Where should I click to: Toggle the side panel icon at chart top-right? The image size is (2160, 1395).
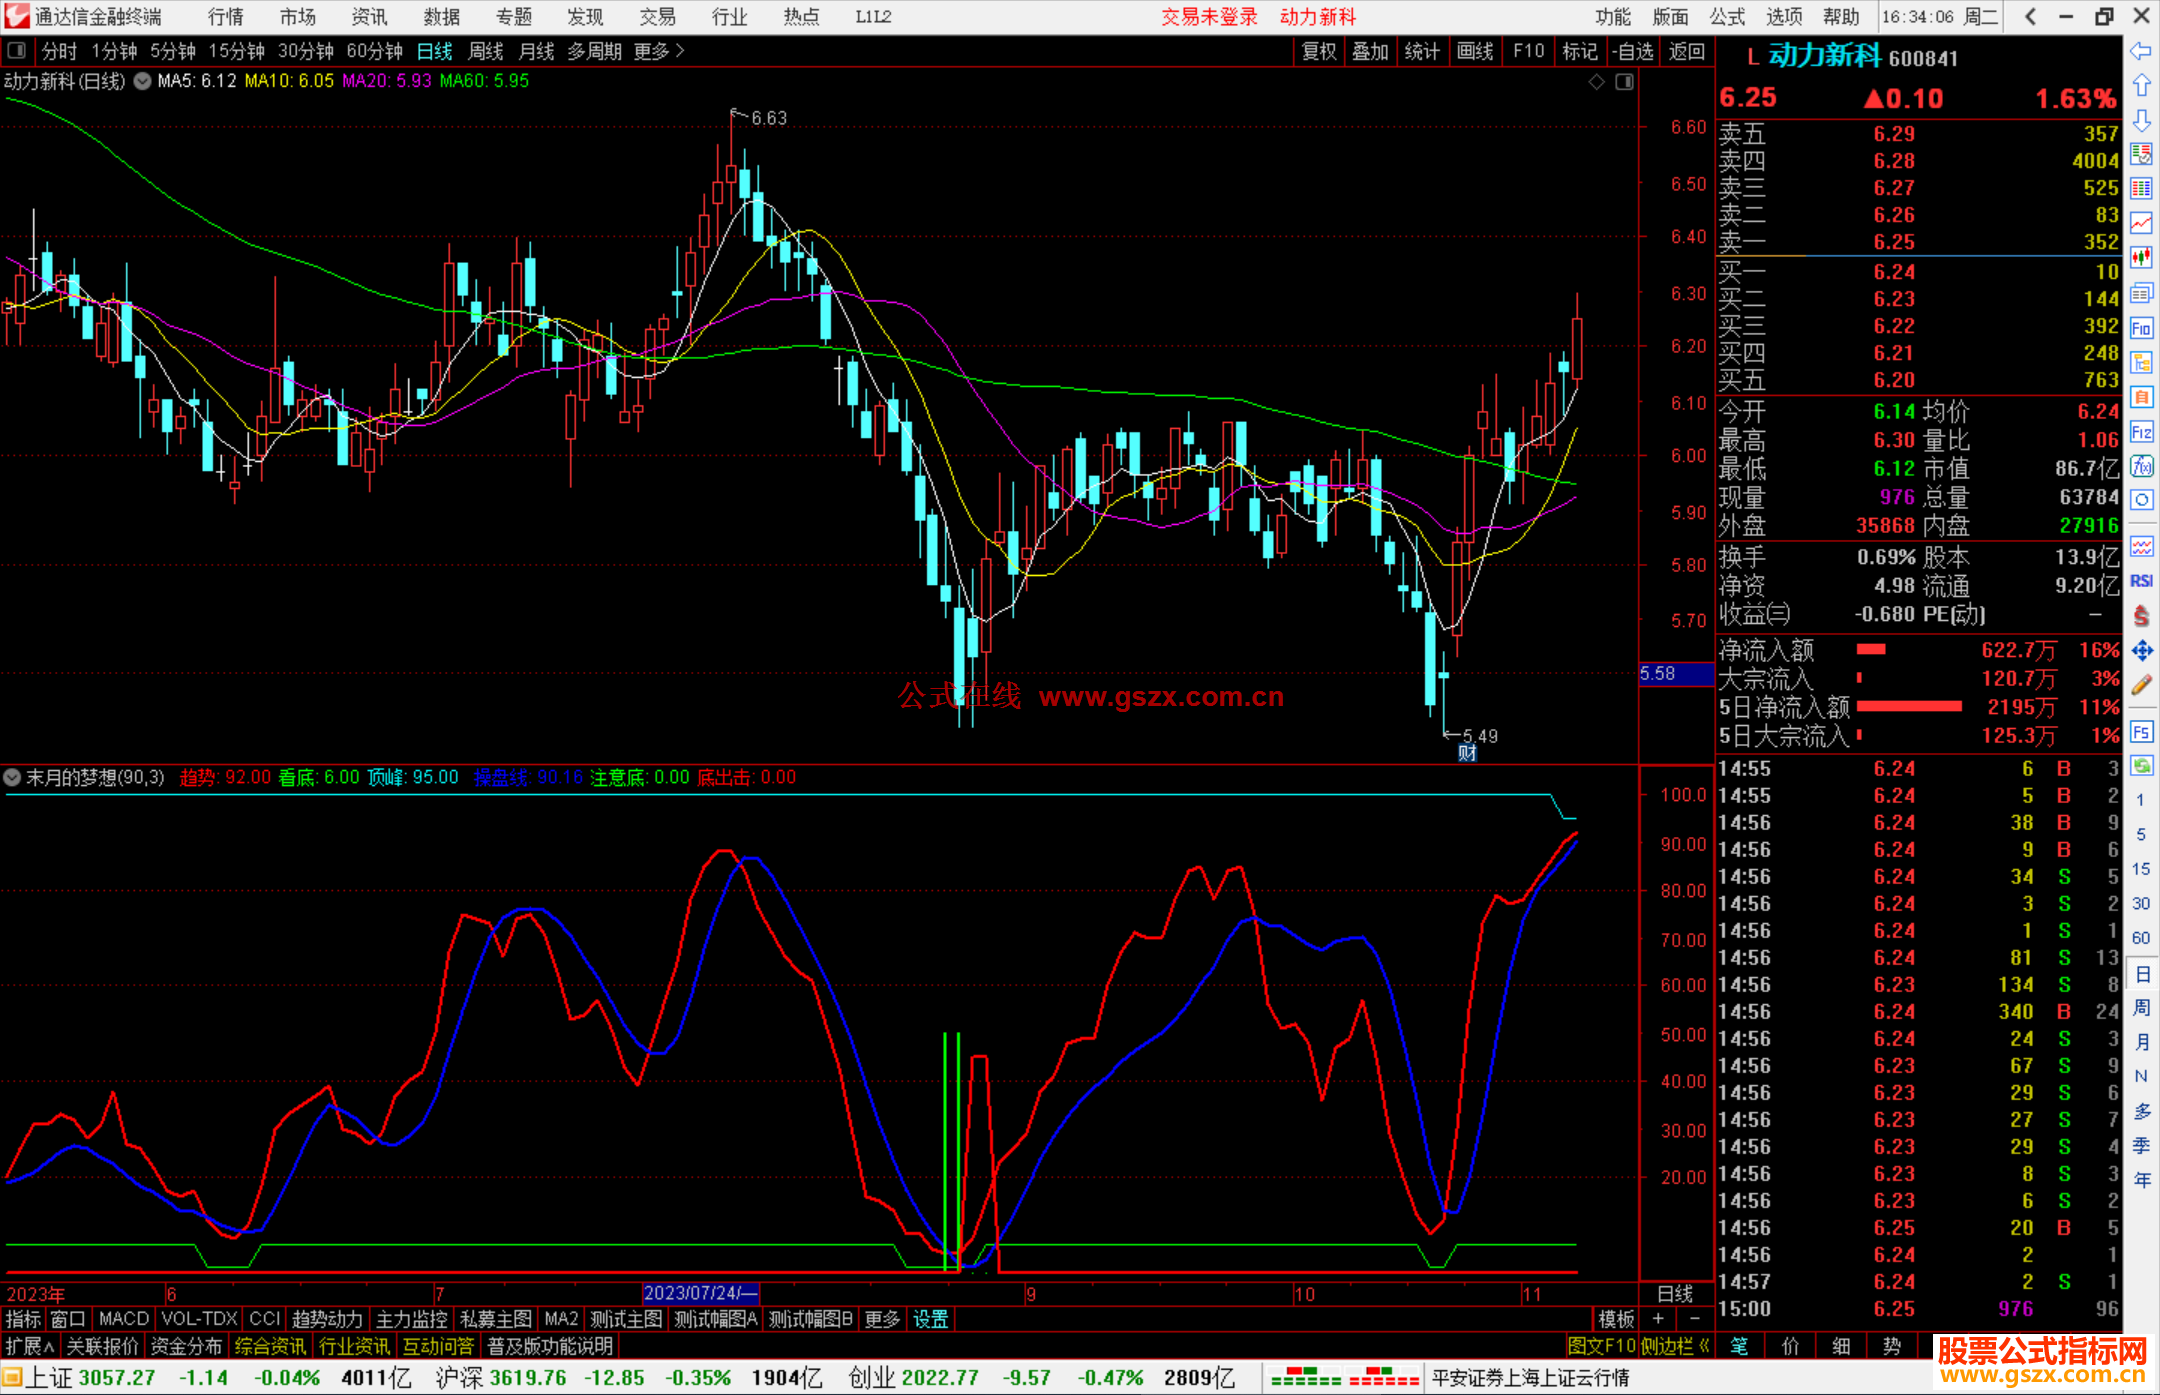1625,82
